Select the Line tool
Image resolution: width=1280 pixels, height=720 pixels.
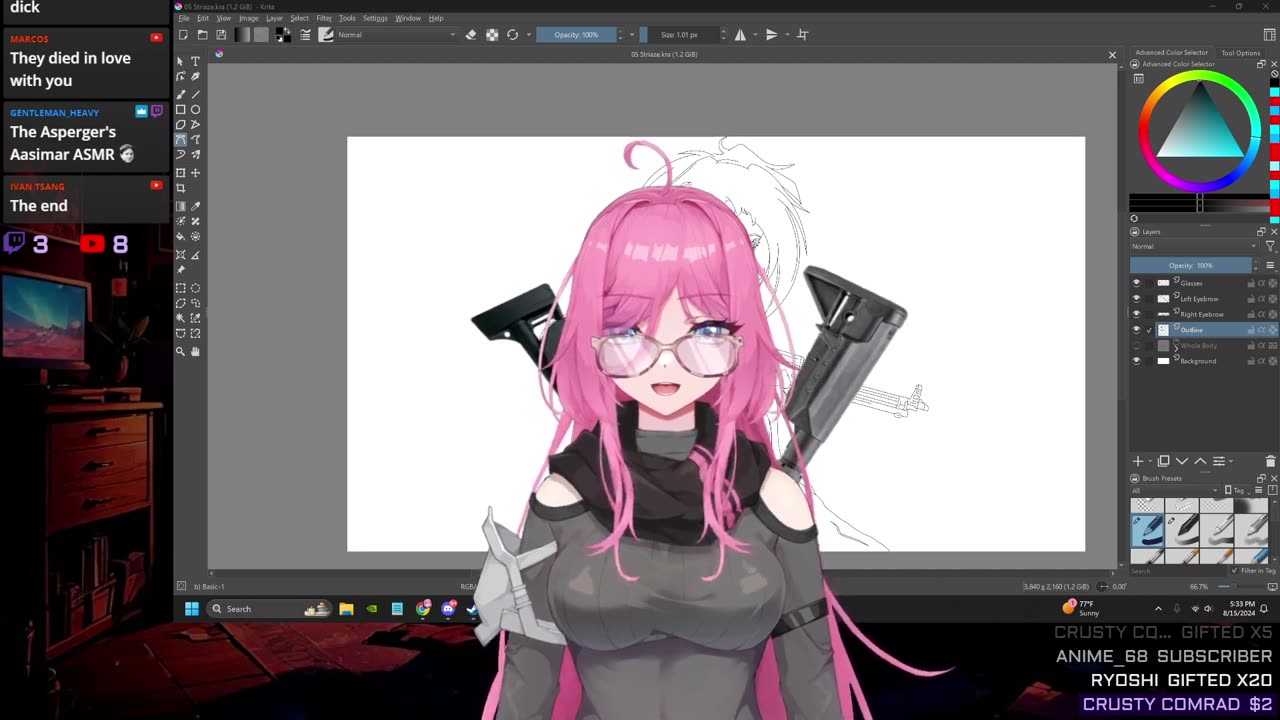pos(195,93)
